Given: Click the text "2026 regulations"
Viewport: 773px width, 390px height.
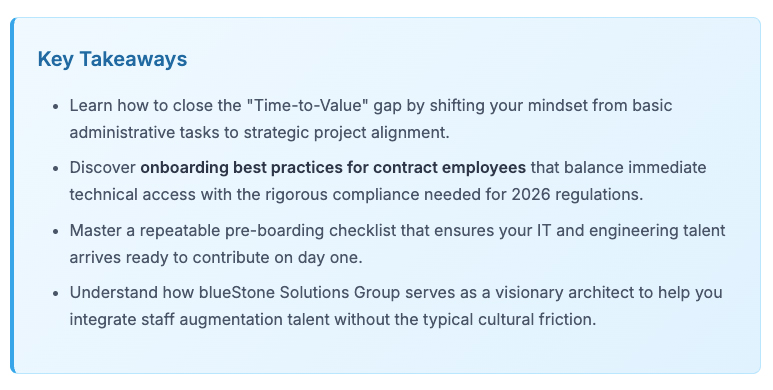Looking at the screenshot, I should [x=575, y=194].
